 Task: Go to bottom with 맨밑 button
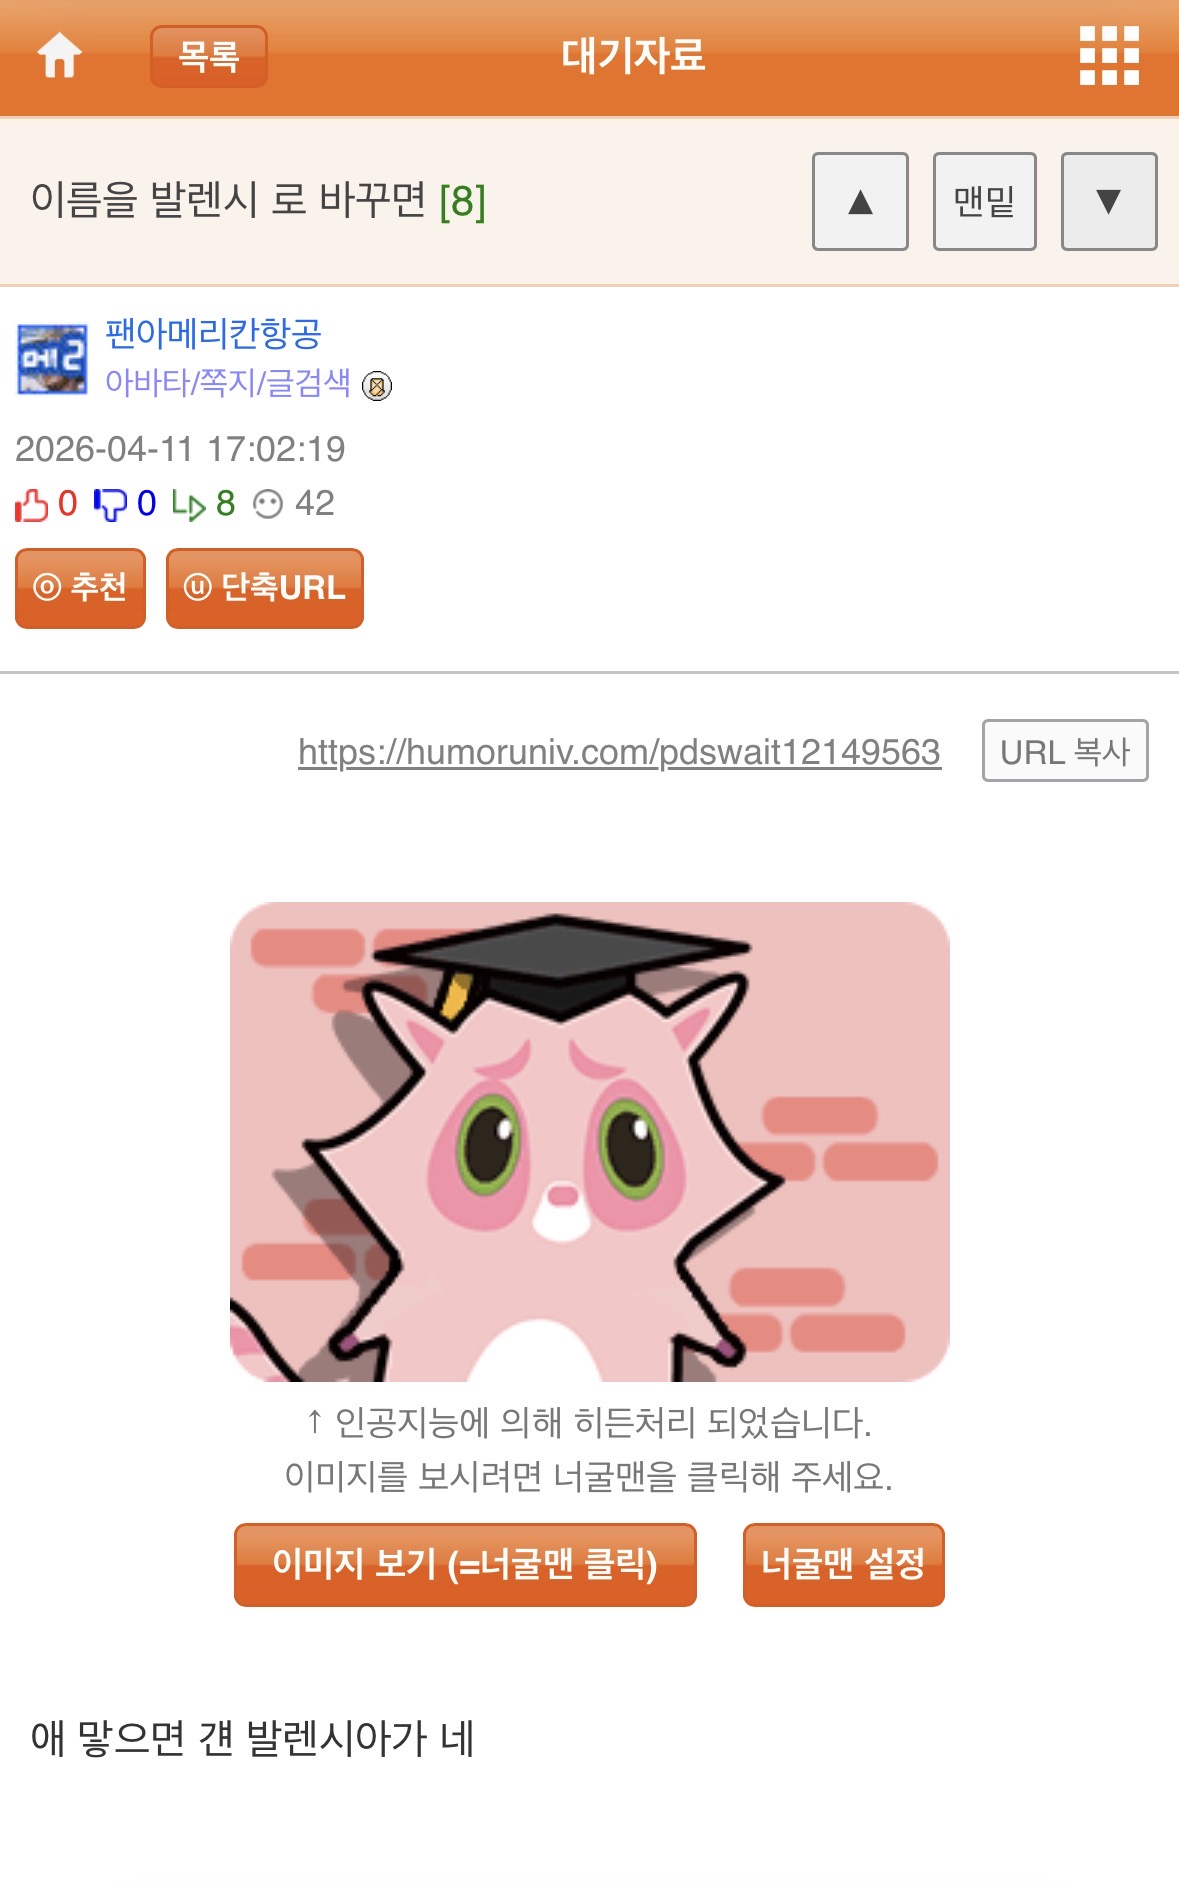[x=984, y=201]
